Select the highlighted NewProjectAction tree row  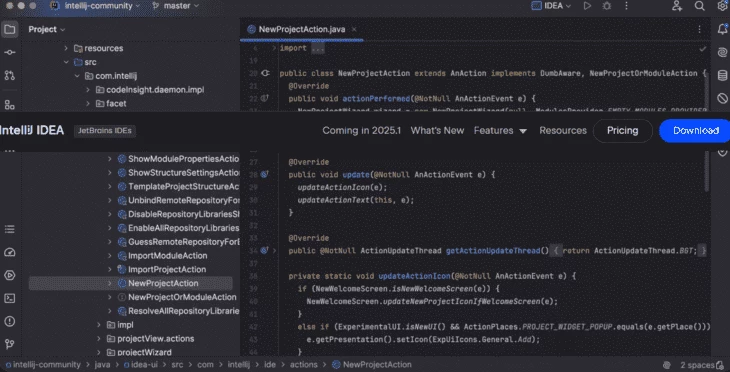131,283
